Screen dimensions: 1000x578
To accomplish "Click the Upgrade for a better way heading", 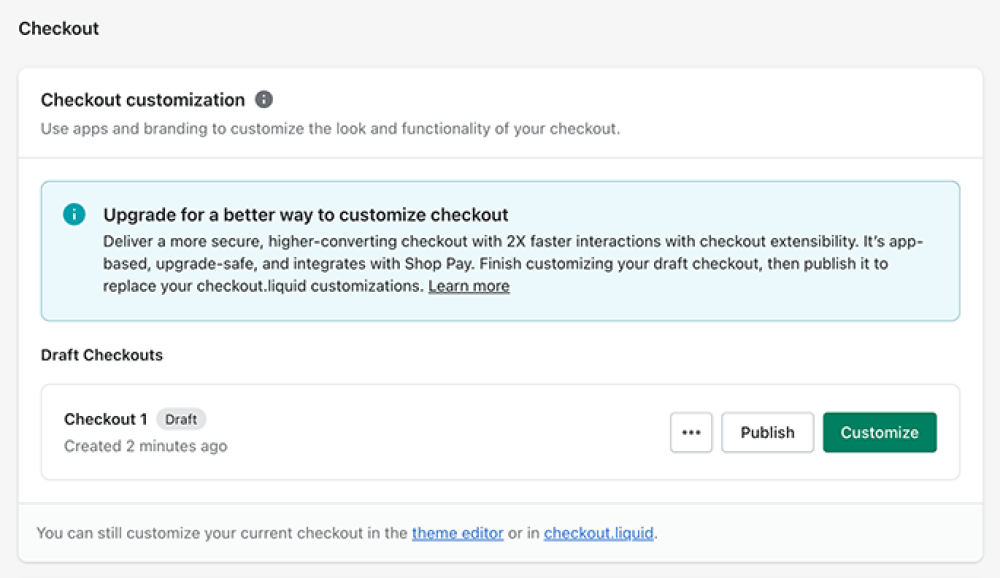I will pos(306,215).
